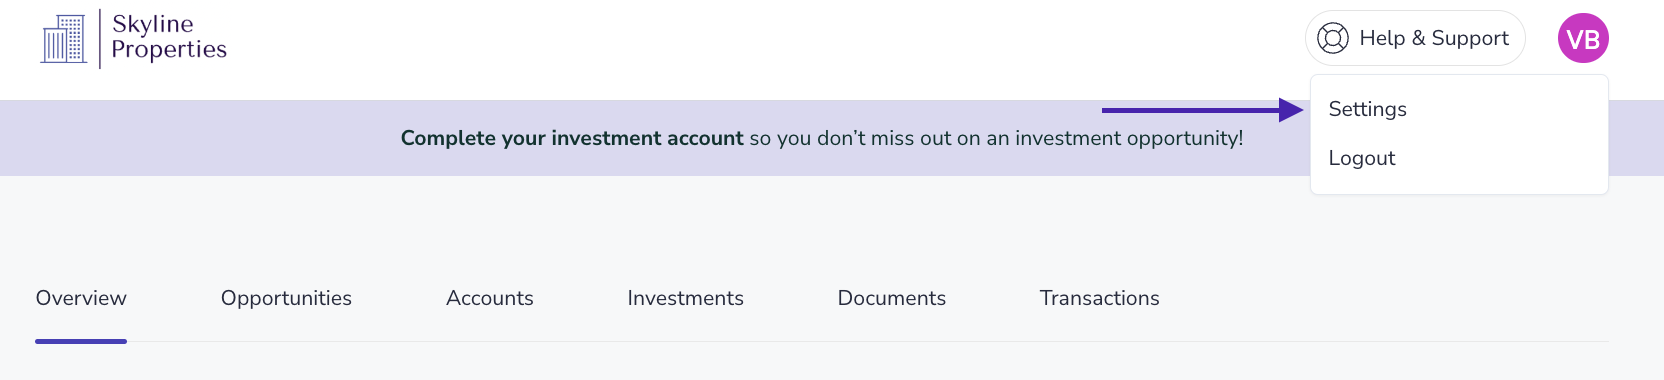Open the Help & Support button label

1434,38
